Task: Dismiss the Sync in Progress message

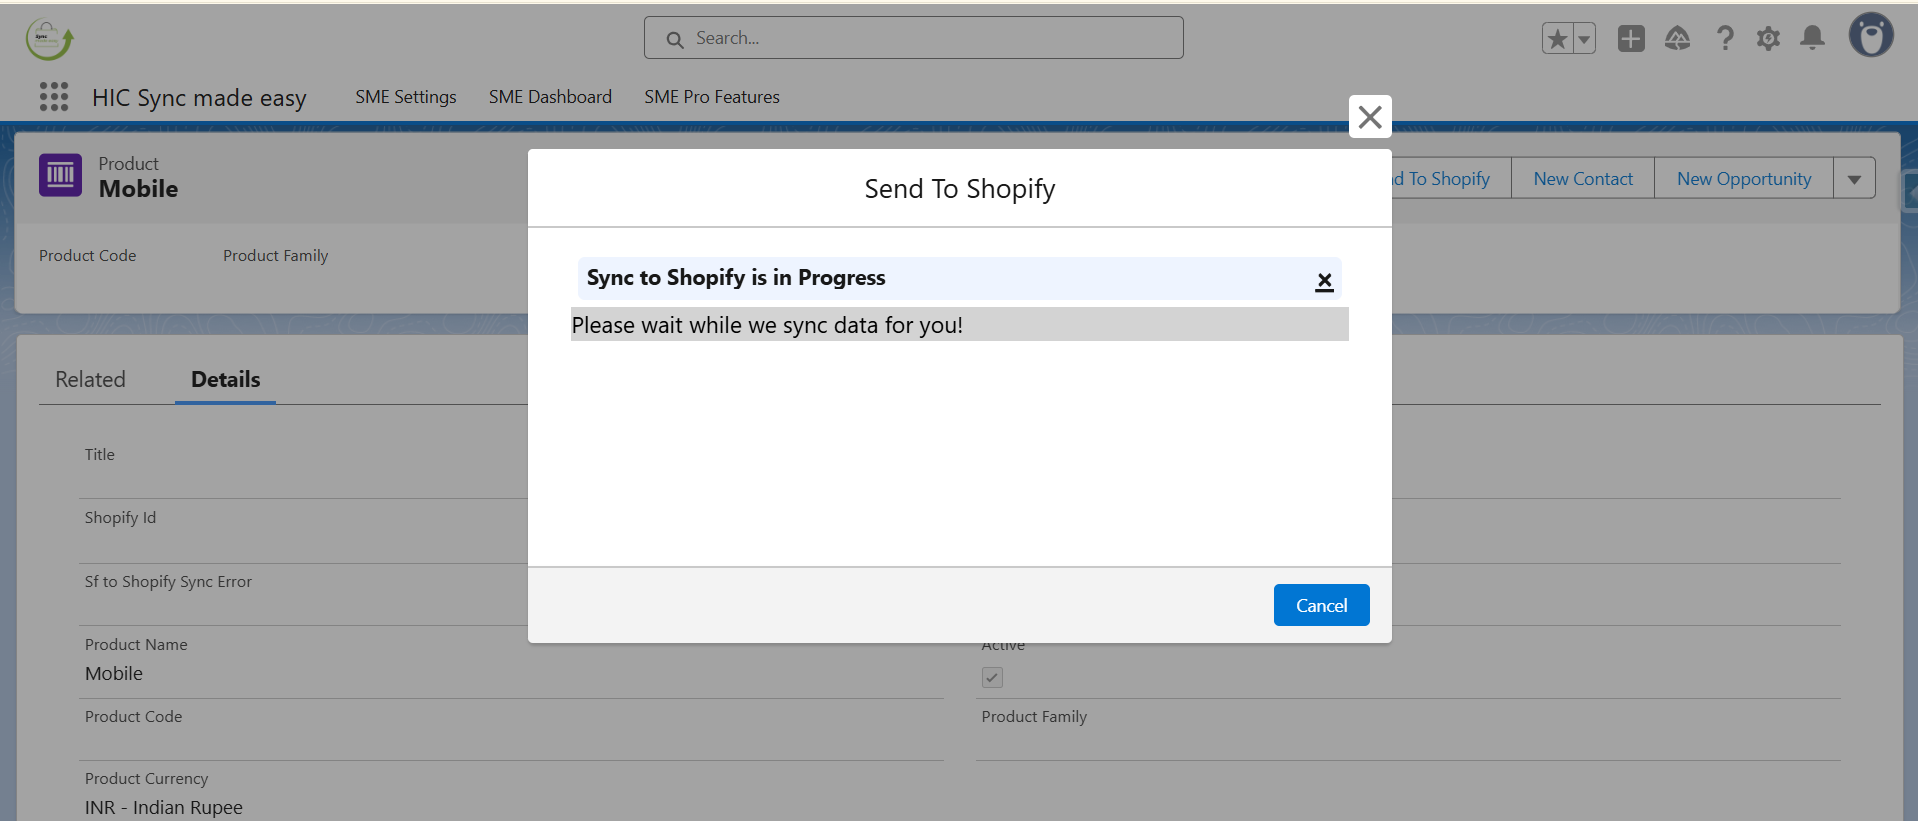Action: [1324, 281]
